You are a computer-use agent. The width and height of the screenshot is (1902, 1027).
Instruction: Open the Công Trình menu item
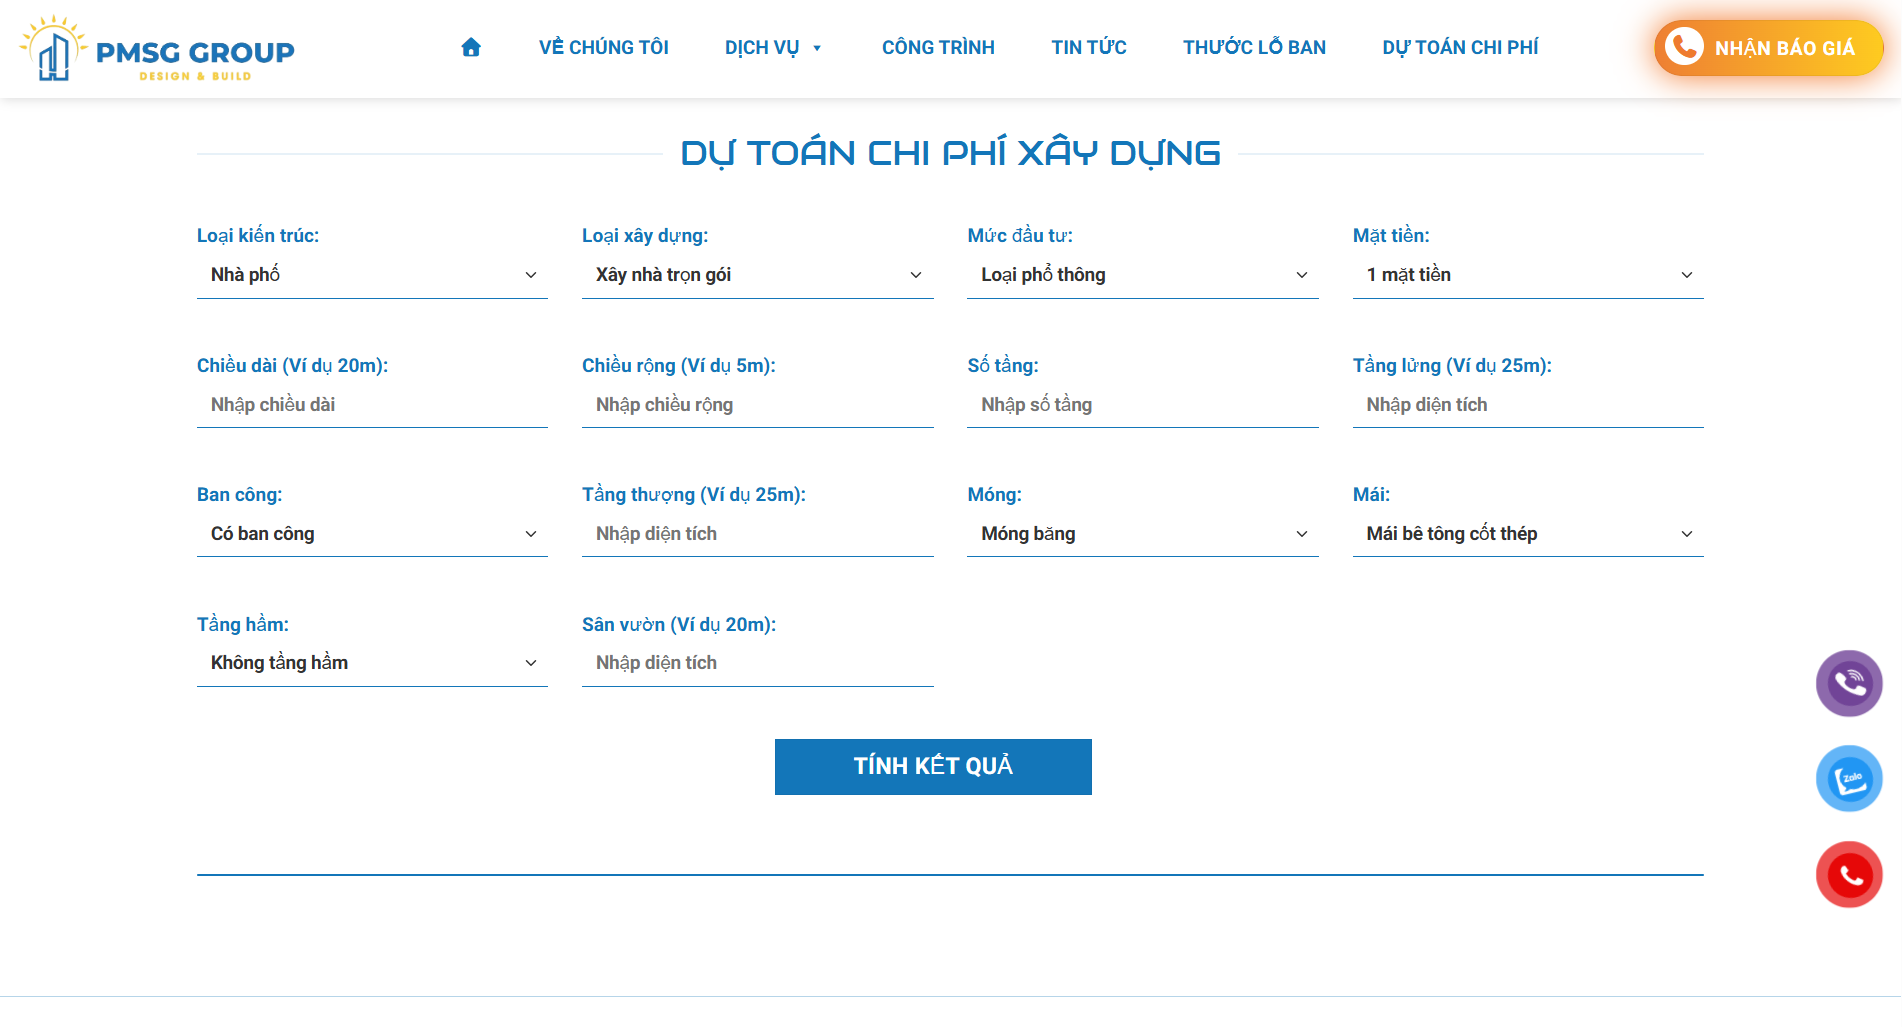coord(938,47)
